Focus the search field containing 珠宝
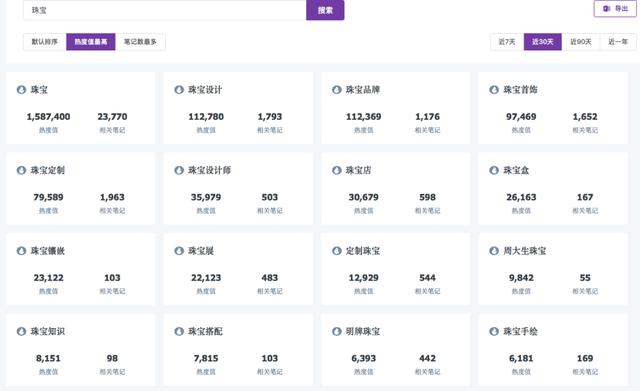 [x=164, y=10]
